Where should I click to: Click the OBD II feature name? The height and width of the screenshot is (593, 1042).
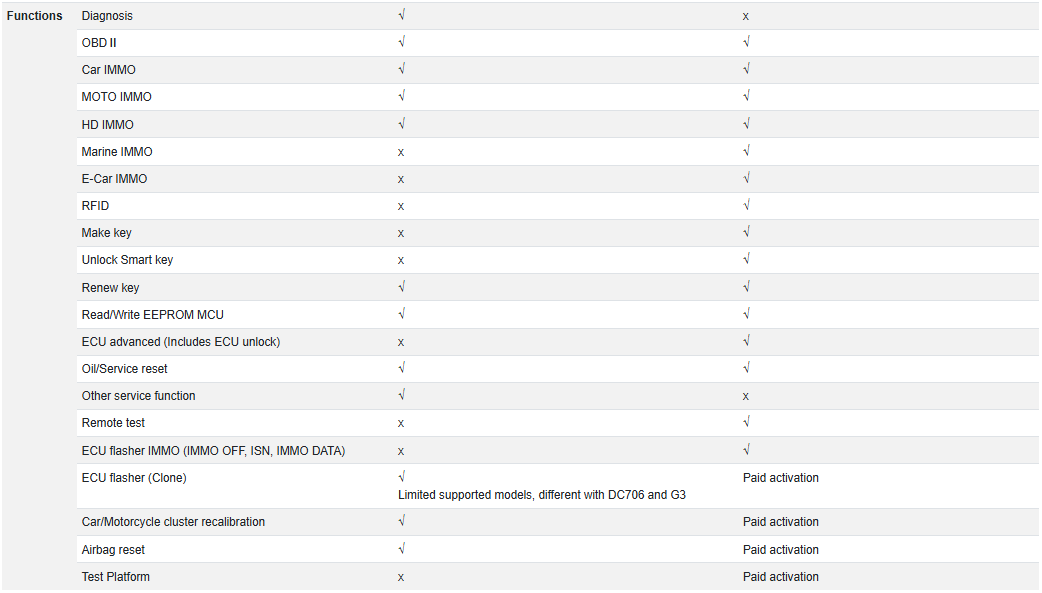point(99,43)
